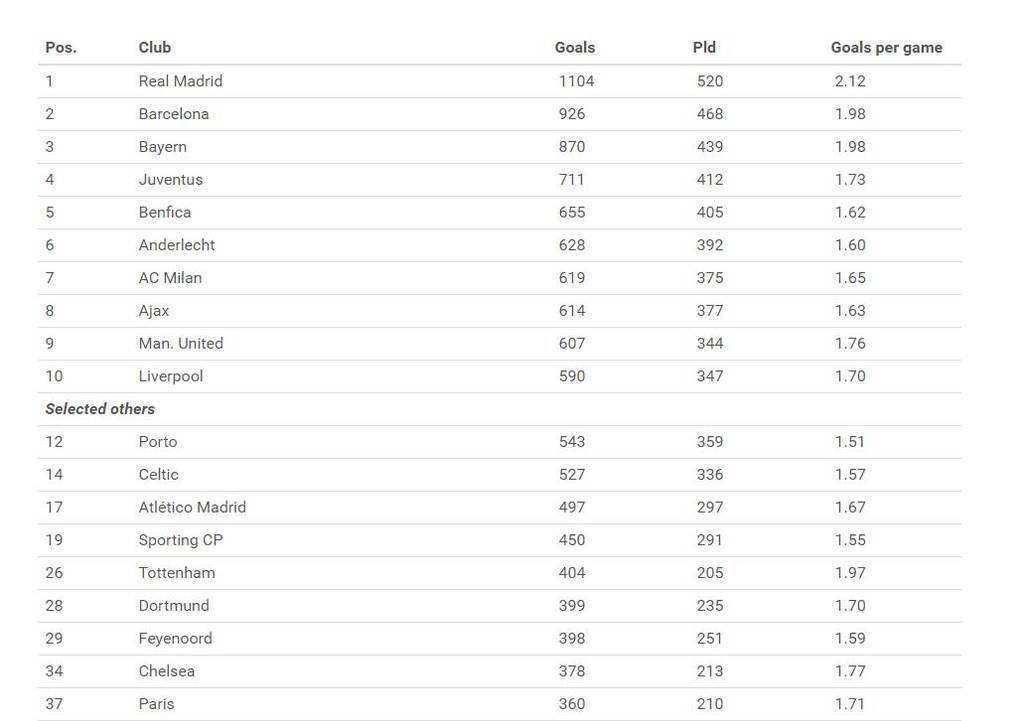Select the Chelsea club name

[x=167, y=671]
